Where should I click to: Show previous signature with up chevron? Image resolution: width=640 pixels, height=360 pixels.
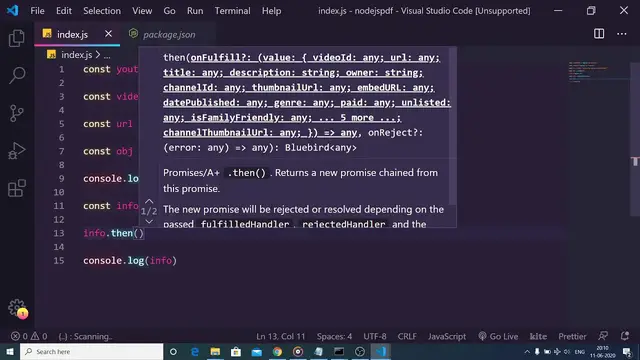(x=149, y=201)
